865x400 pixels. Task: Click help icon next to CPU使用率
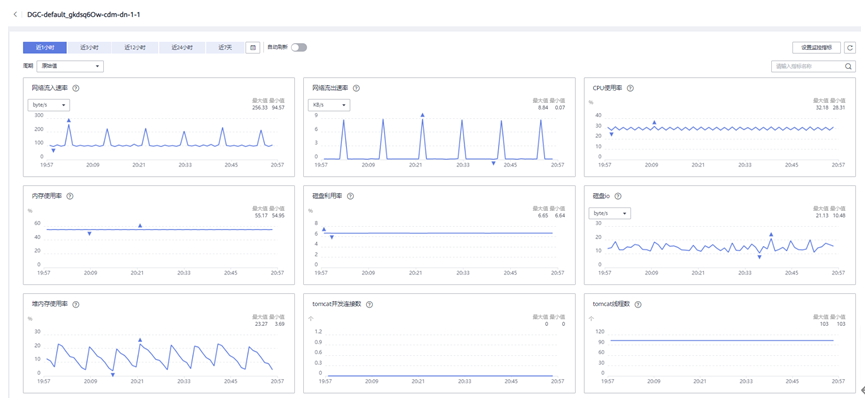point(631,88)
